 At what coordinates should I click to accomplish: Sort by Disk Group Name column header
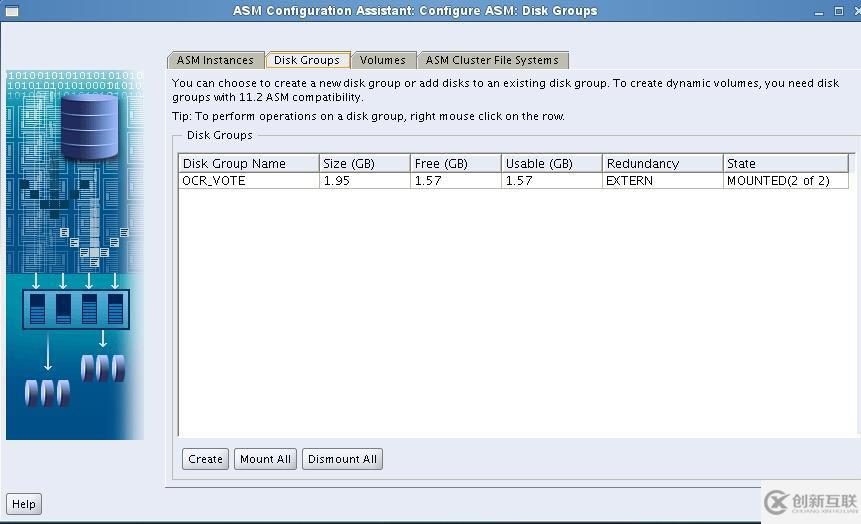click(249, 164)
